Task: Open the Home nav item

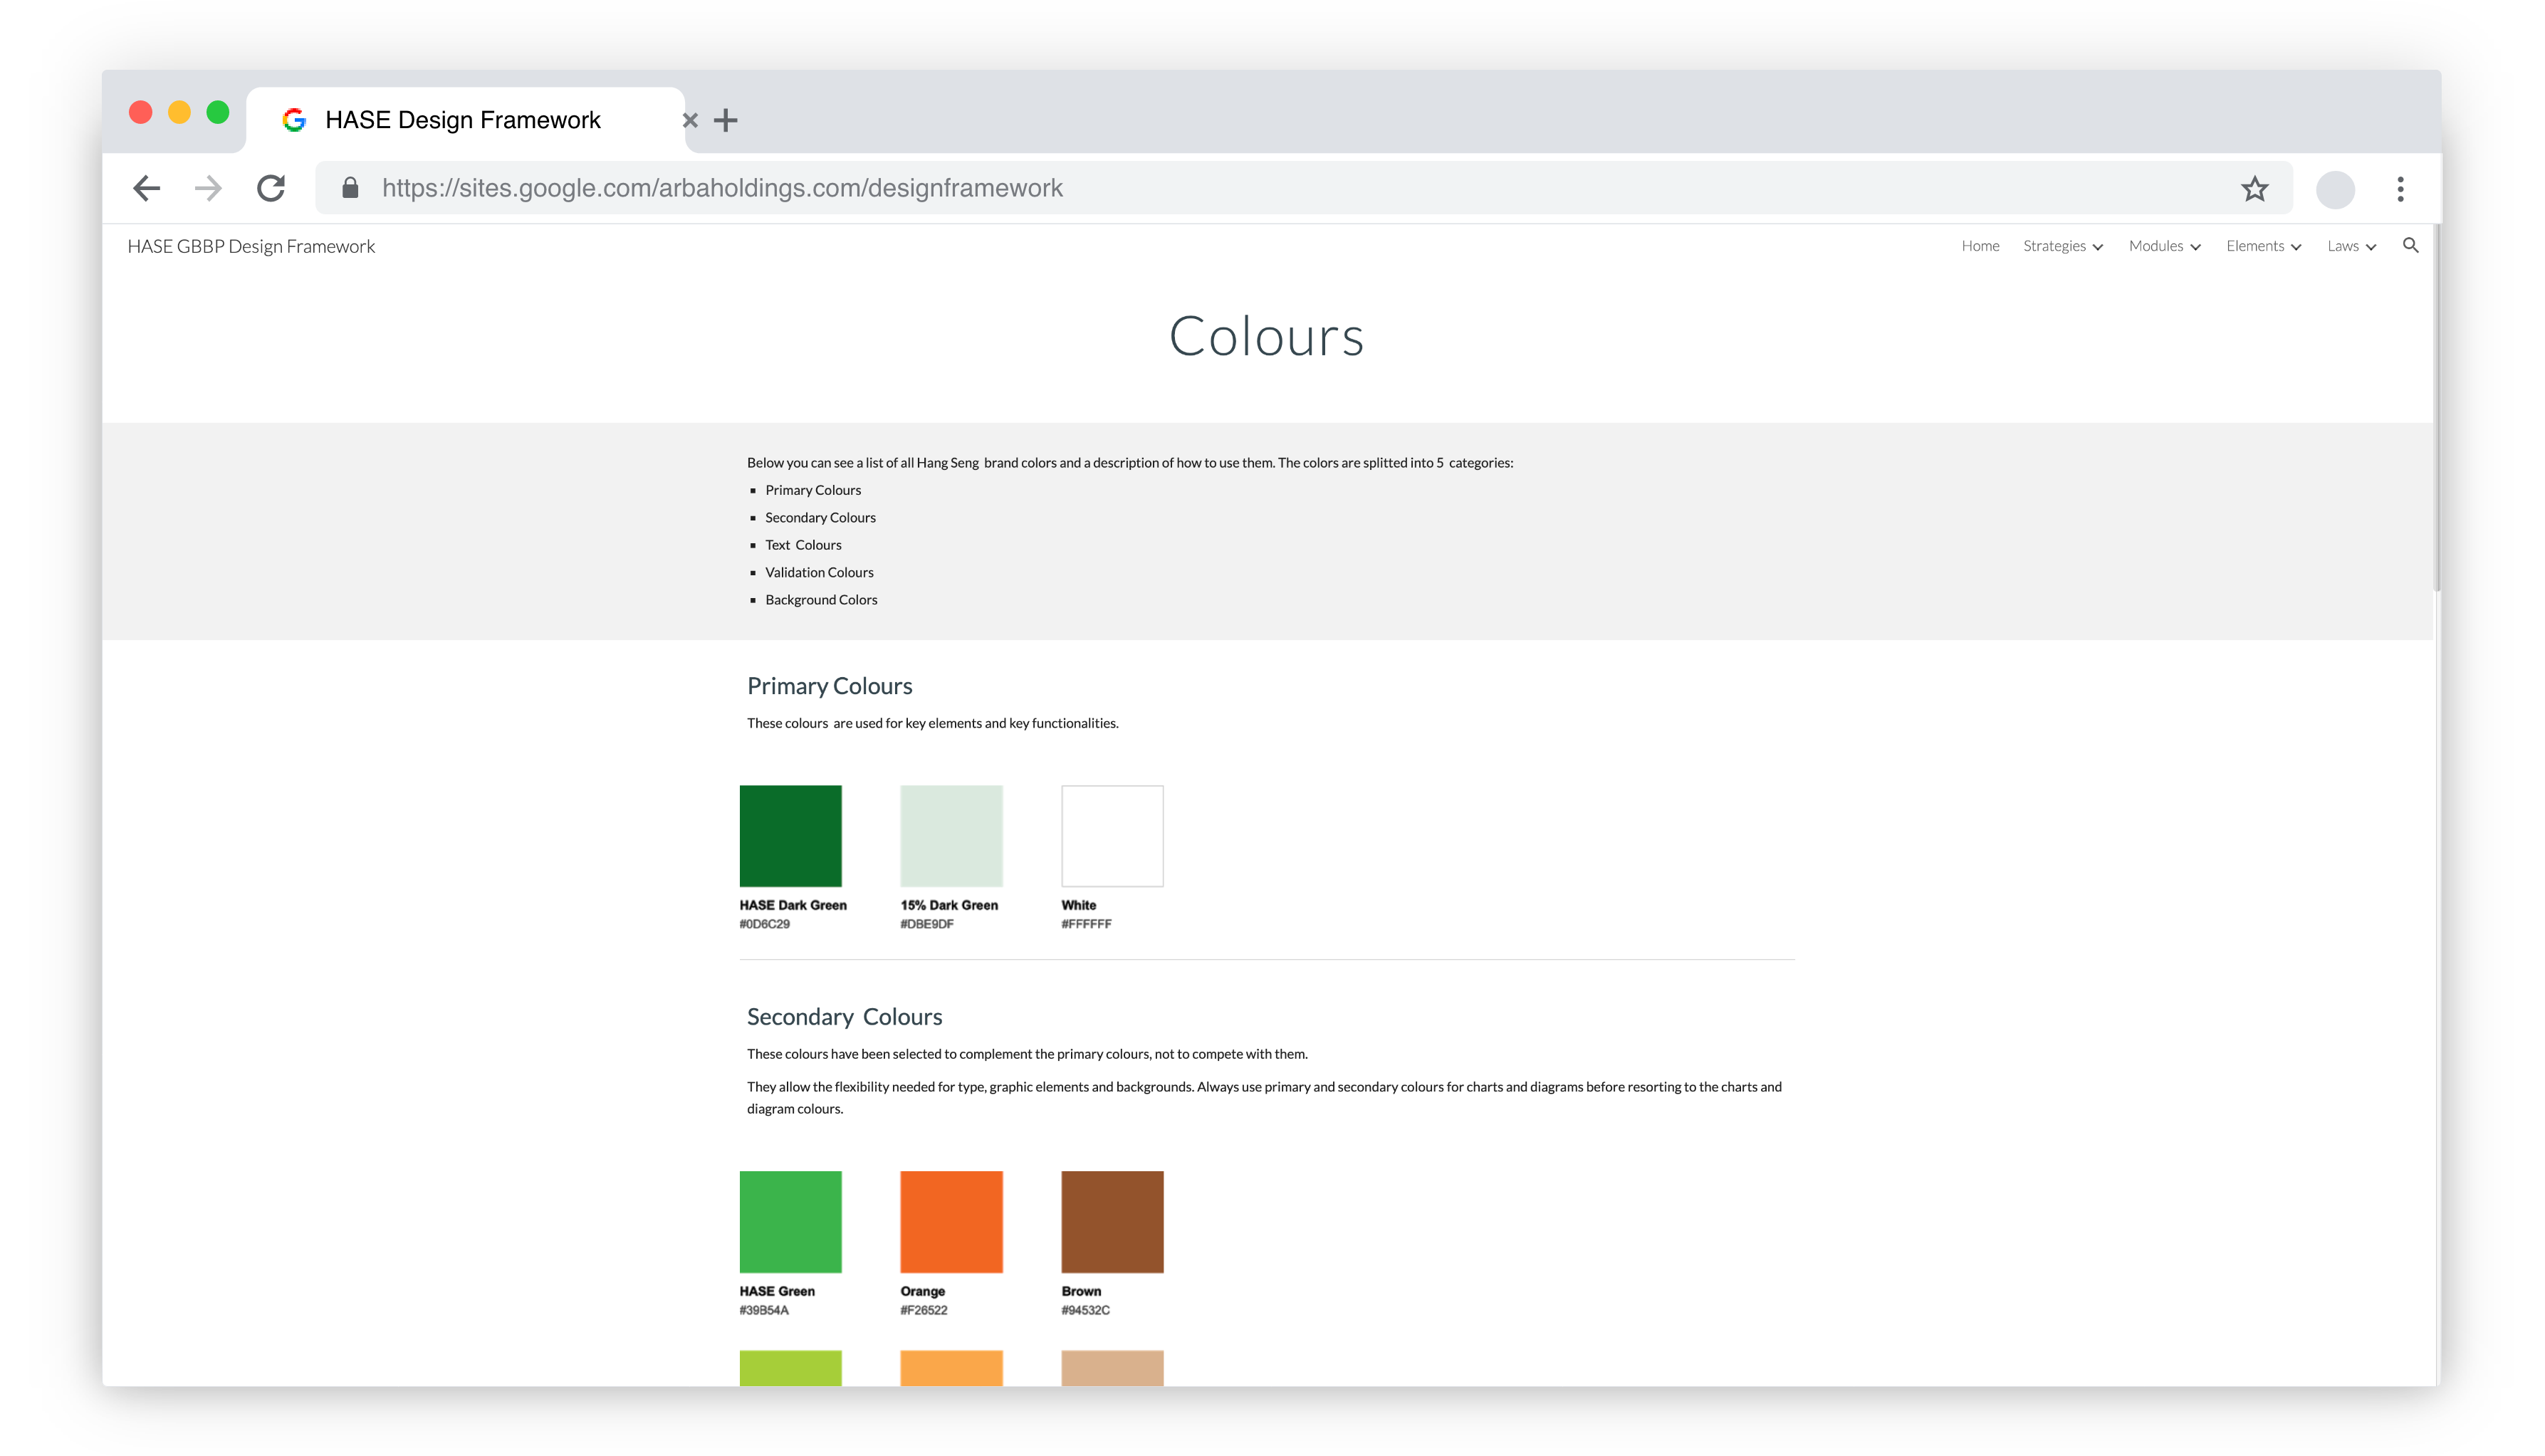Action: pyautogui.click(x=1980, y=246)
